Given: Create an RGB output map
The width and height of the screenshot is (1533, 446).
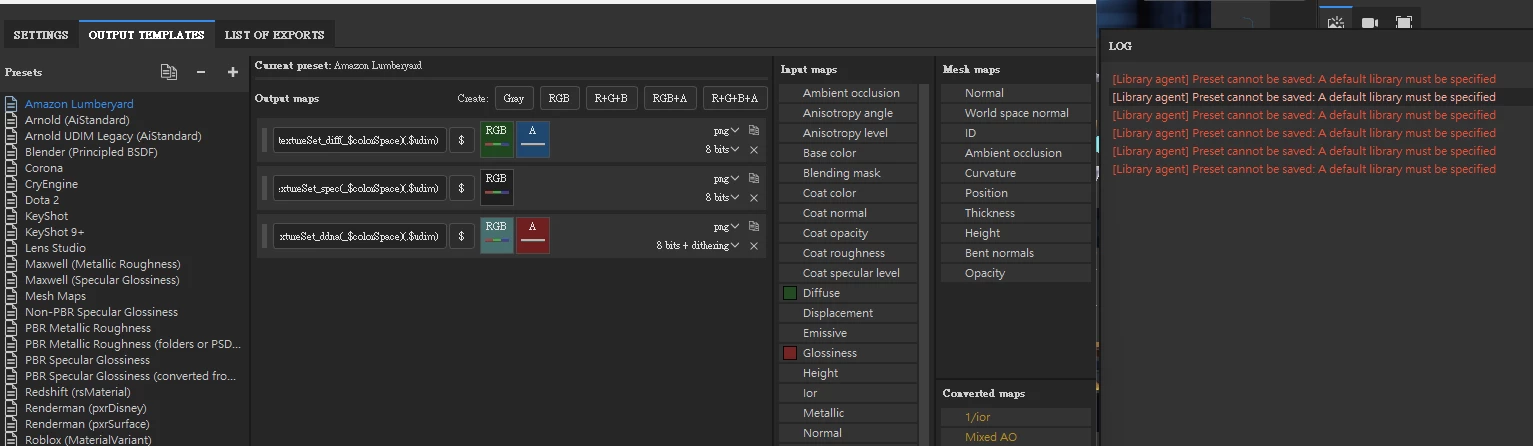Looking at the screenshot, I should (x=559, y=98).
